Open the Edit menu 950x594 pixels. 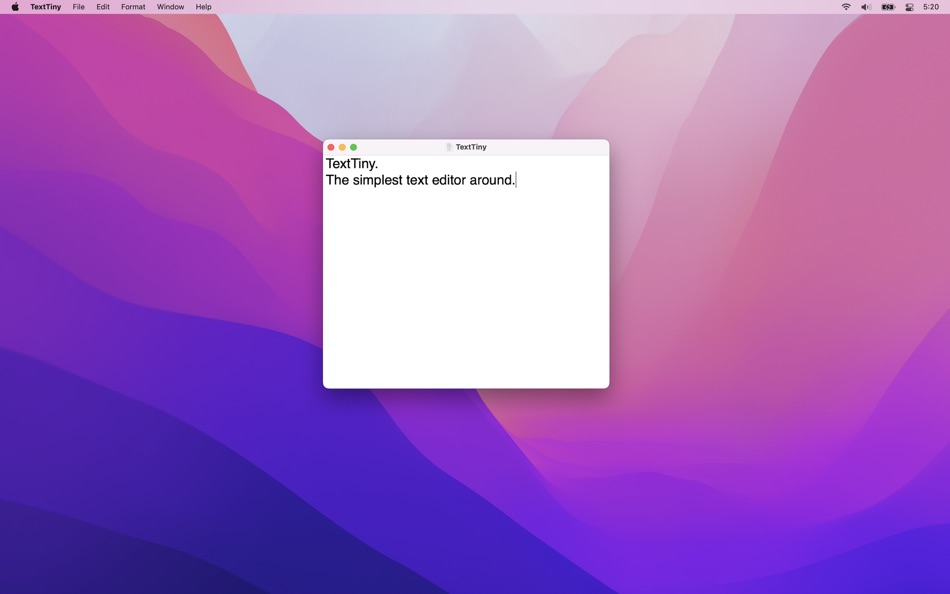103,7
